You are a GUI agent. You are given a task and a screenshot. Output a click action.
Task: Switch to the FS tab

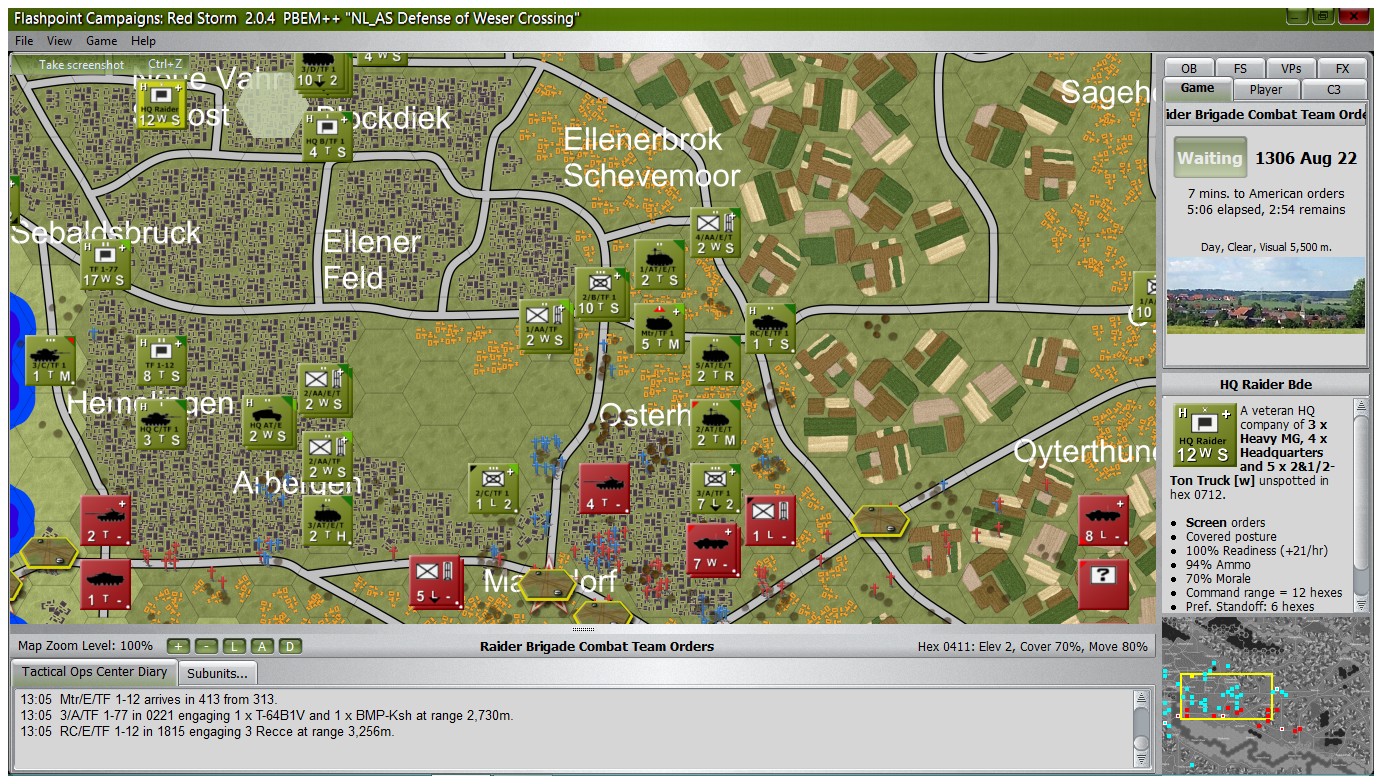pyautogui.click(x=1240, y=68)
